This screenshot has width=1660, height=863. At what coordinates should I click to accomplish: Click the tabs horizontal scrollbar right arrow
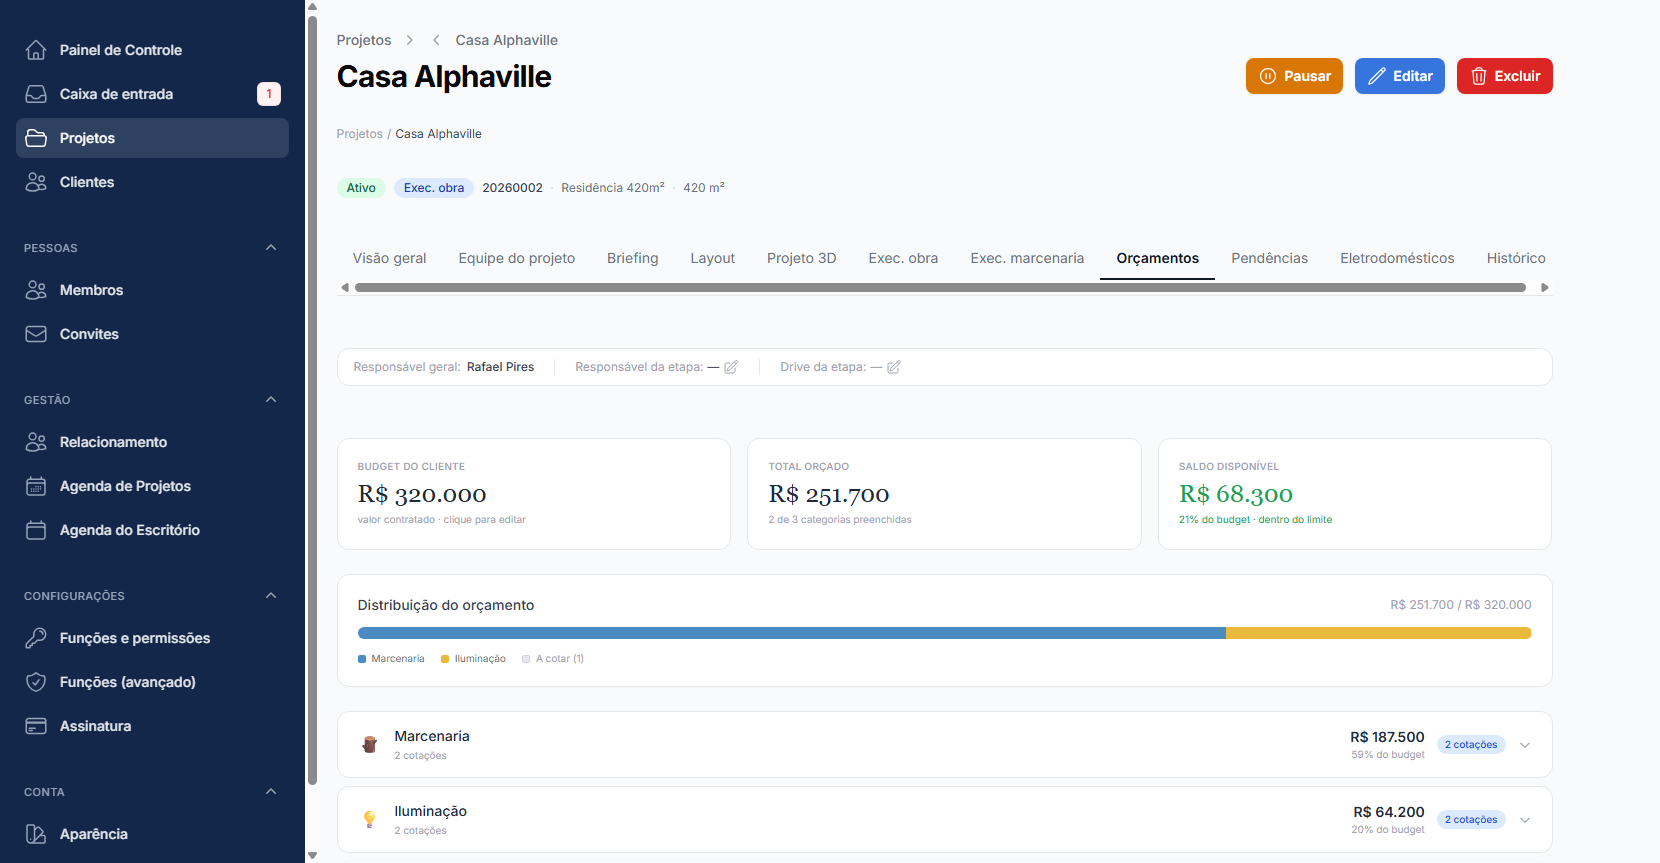click(1545, 288)
